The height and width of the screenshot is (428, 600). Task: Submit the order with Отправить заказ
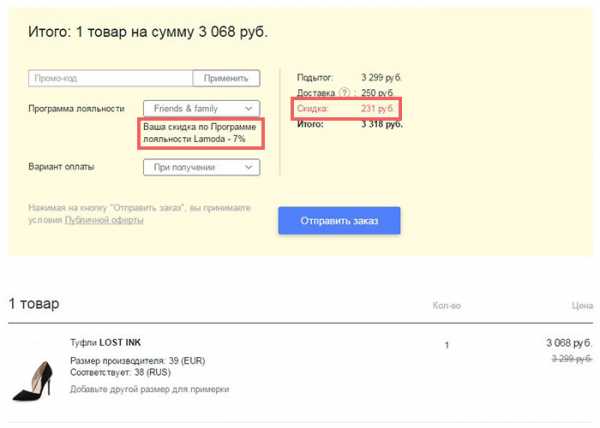339,220
